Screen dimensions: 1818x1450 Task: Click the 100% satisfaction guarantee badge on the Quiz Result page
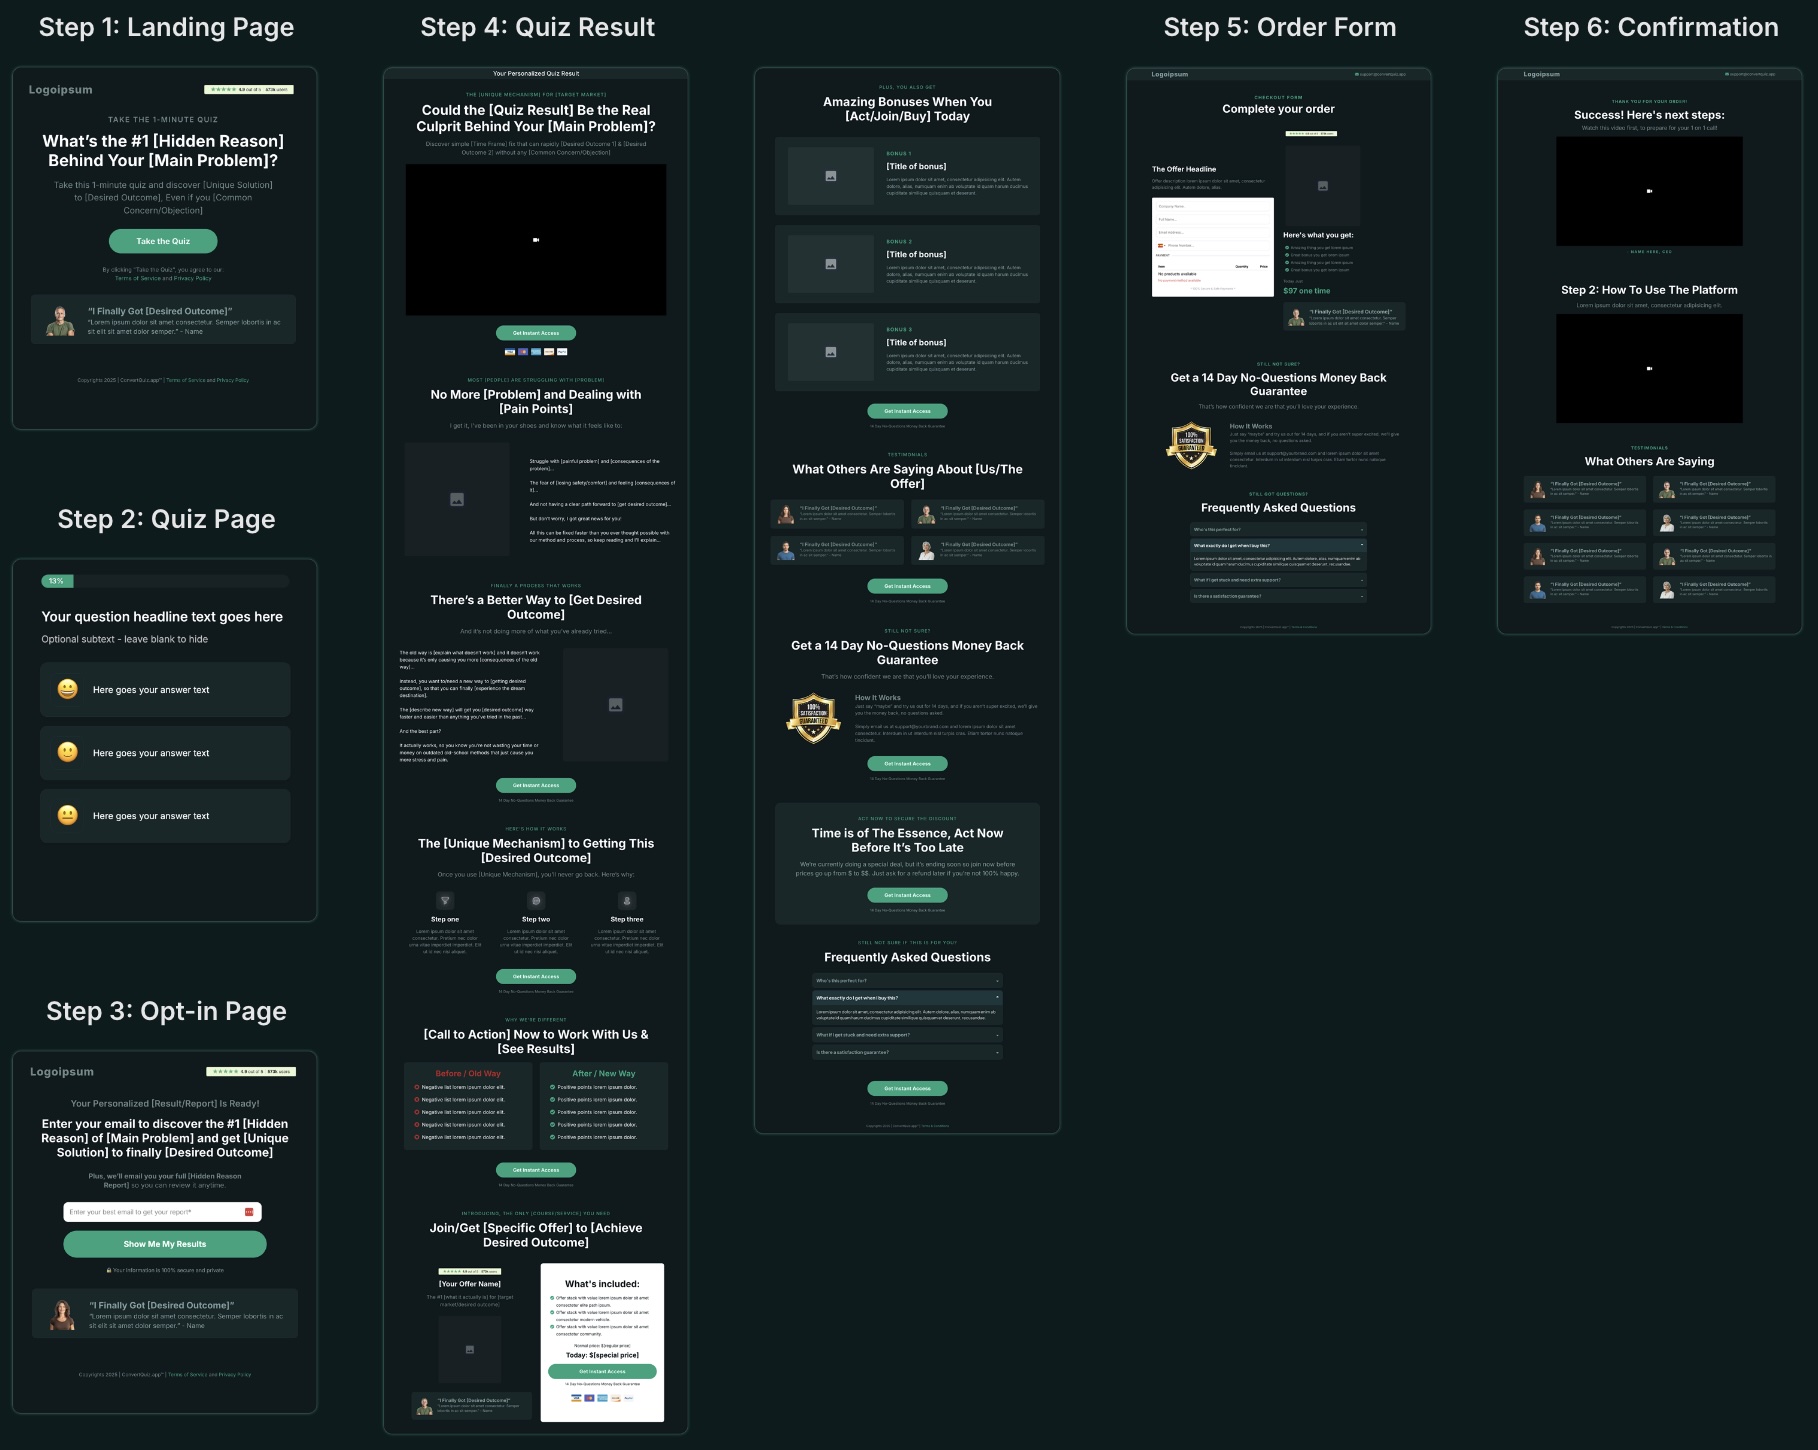click(813, 719)
